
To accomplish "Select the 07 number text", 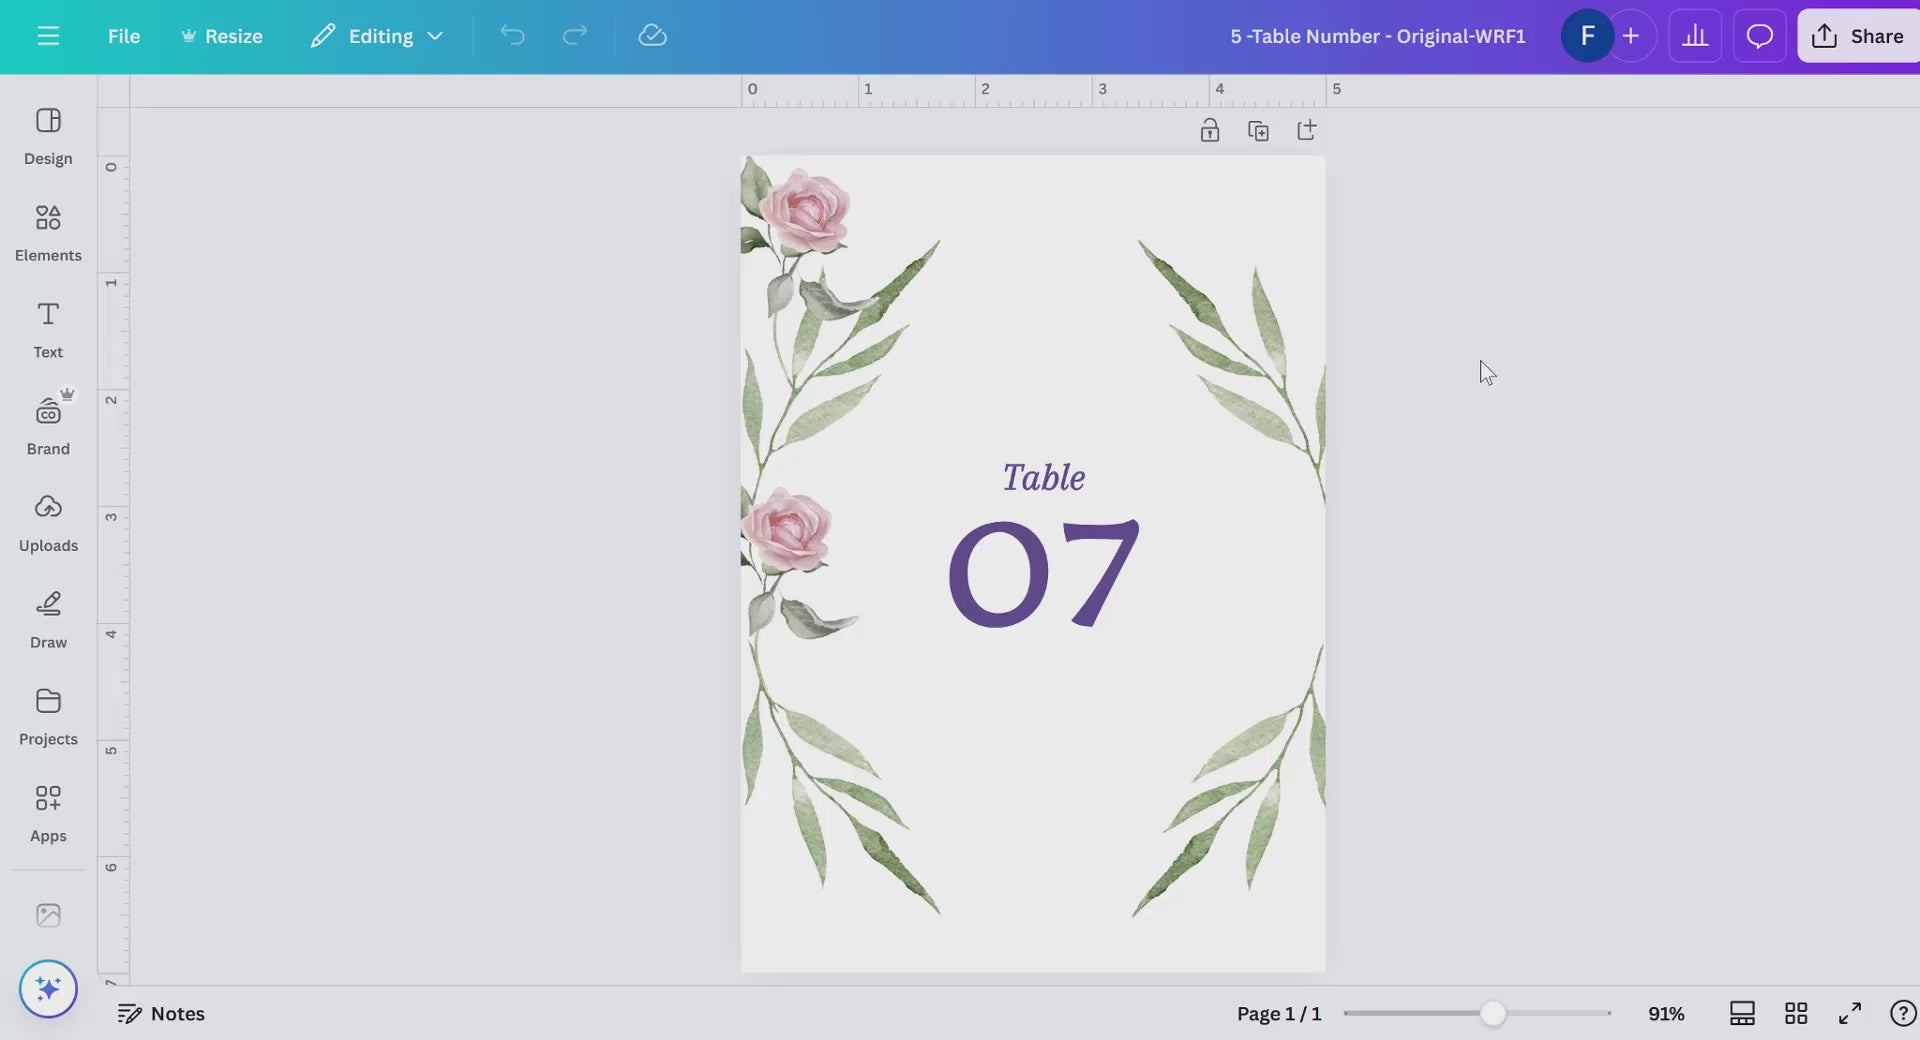I will [1044, 573].
